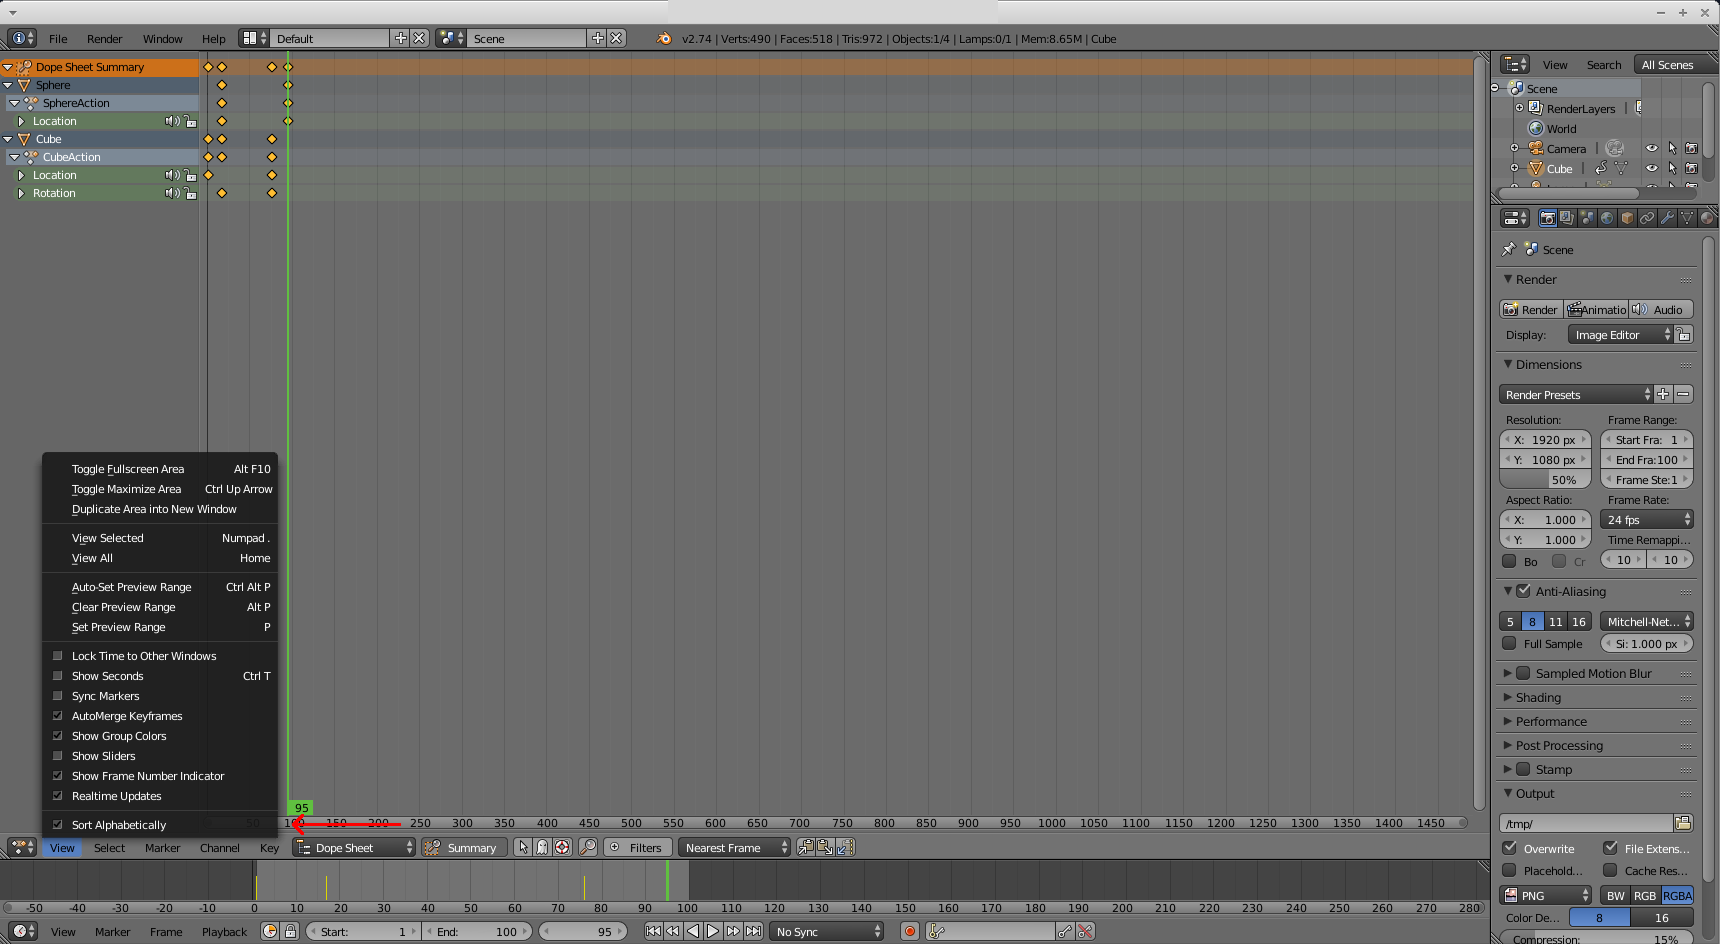Open the No Sync dropdown

click(826, 931)
